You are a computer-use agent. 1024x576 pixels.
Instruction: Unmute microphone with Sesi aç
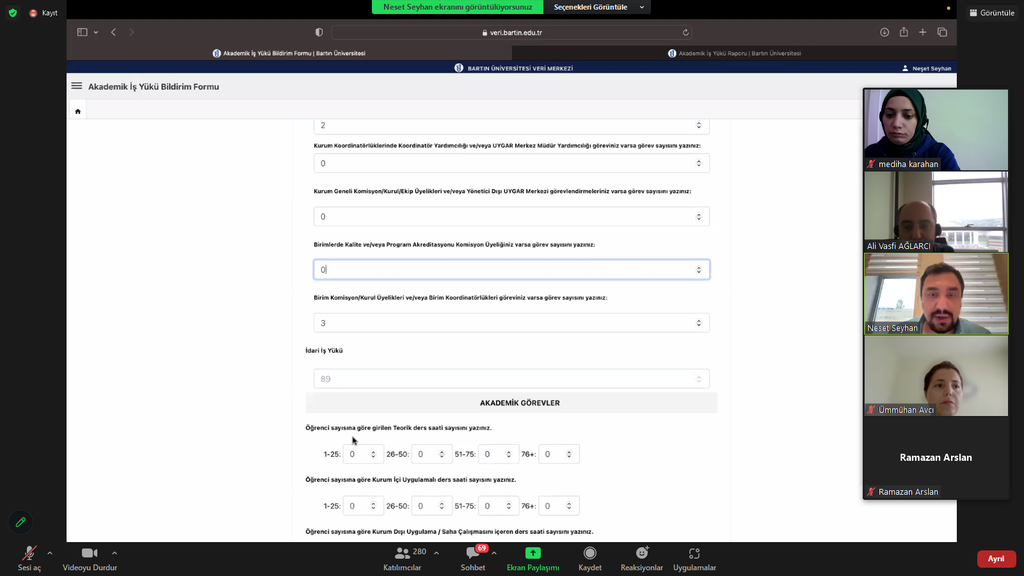pos(30,553)
